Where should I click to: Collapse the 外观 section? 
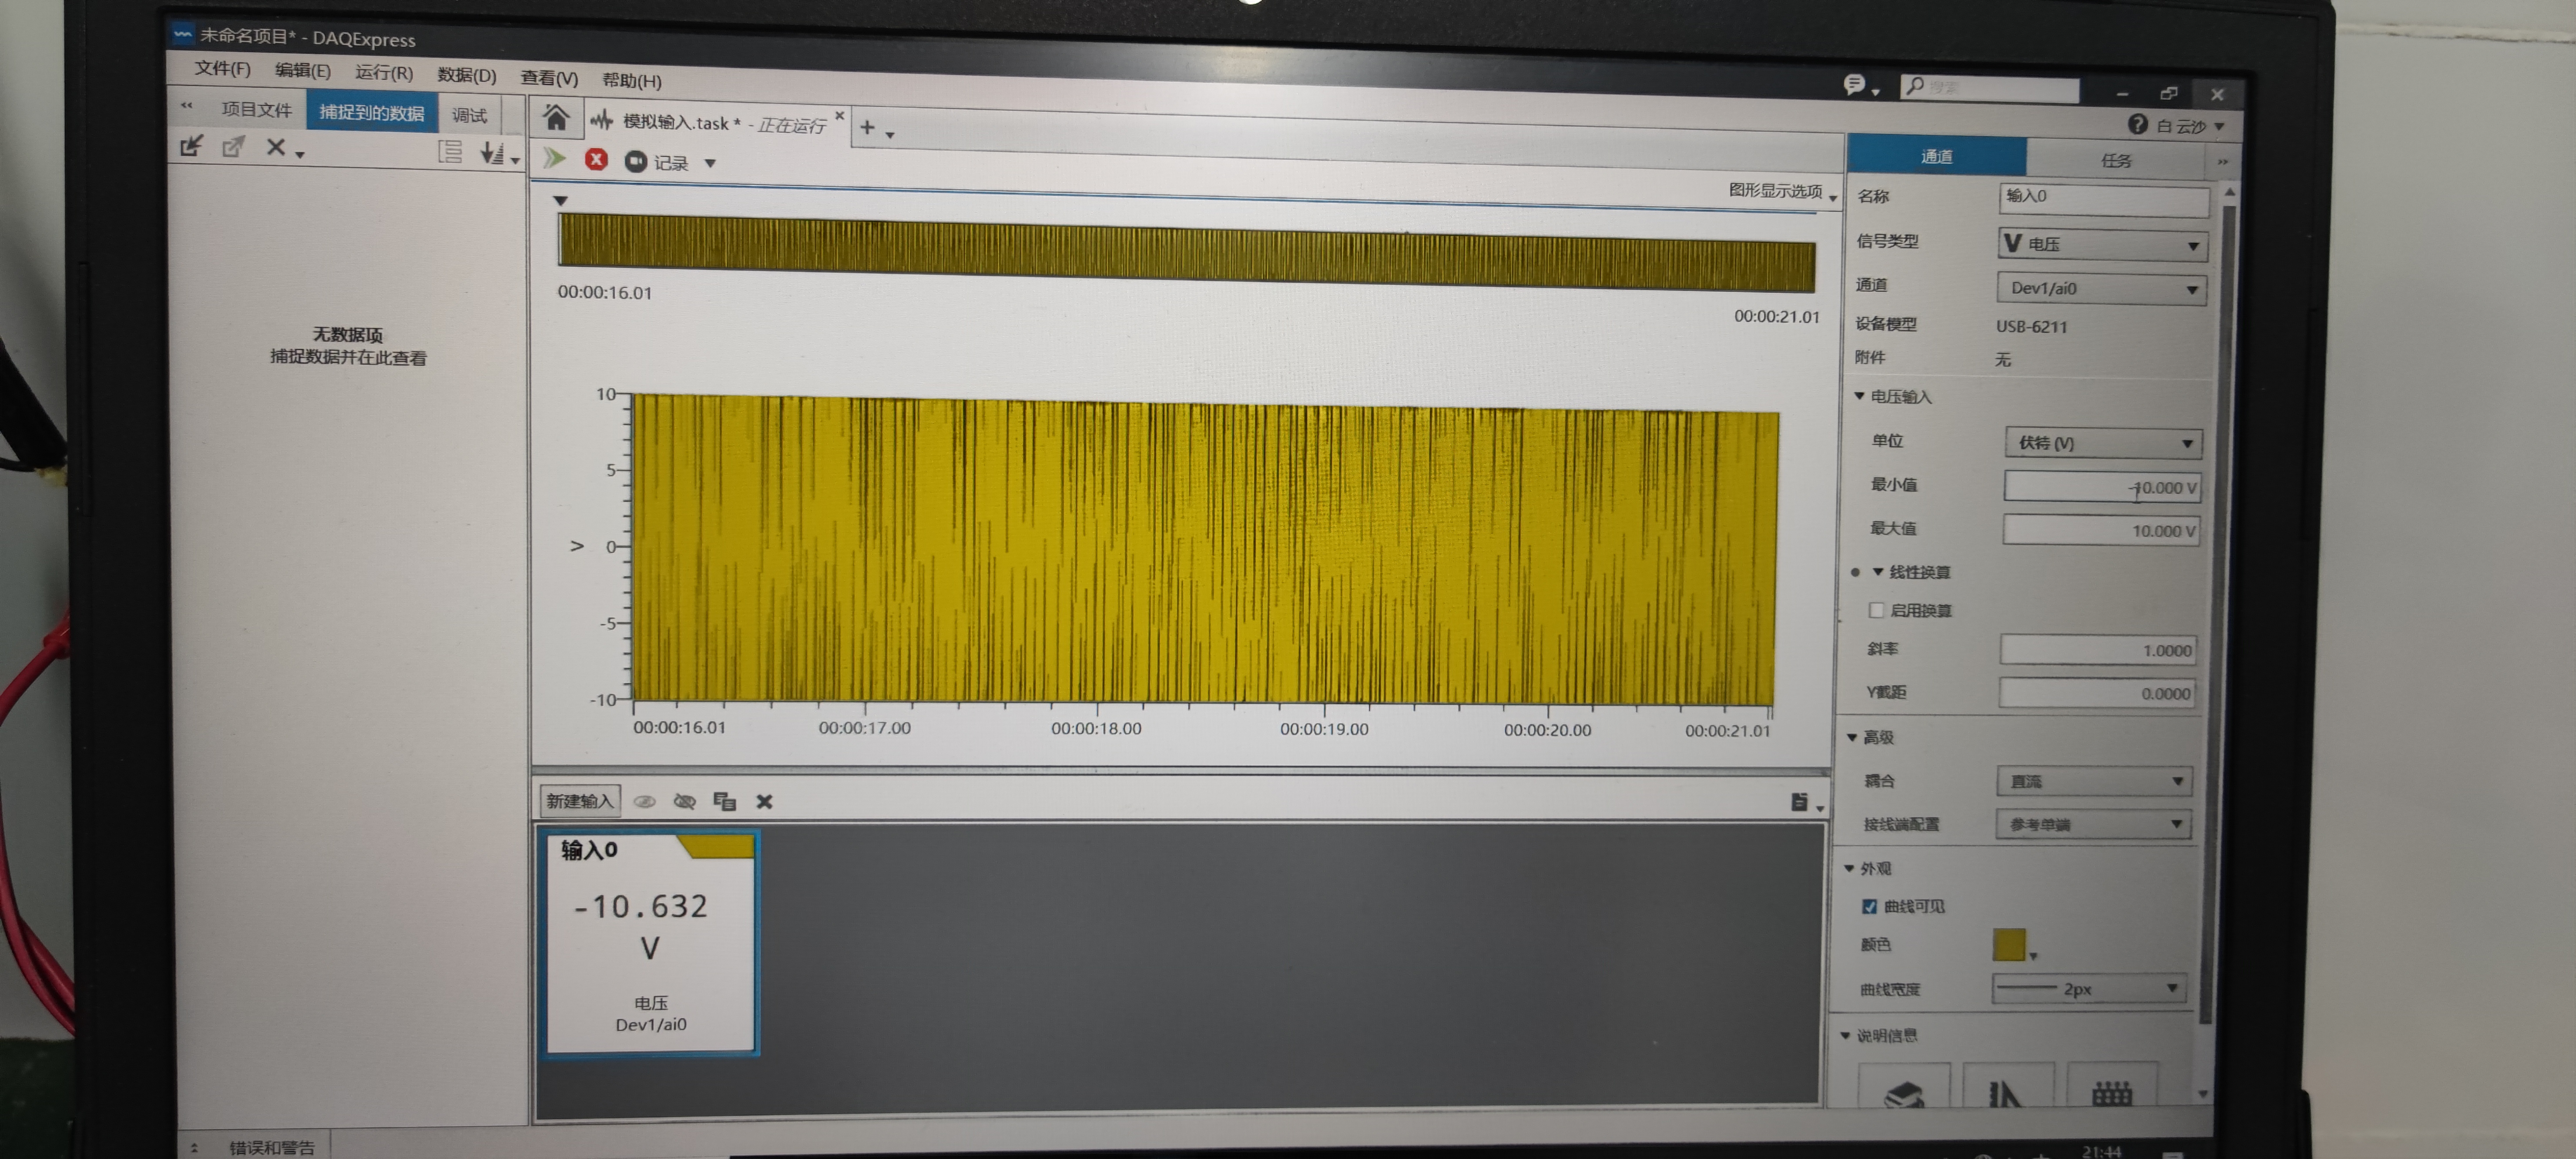pos(1849,868)
